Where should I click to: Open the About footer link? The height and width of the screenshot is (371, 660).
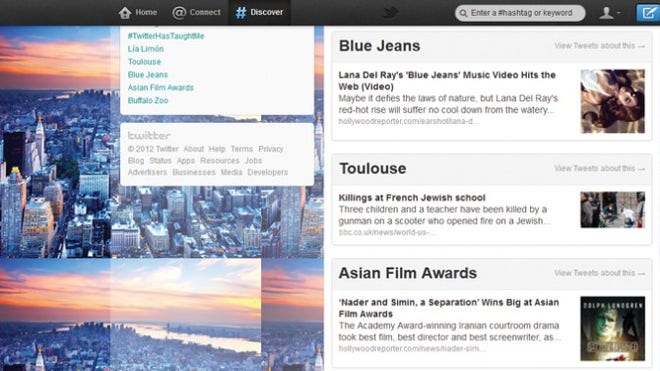pyautogui.click(x=194, y=149)
